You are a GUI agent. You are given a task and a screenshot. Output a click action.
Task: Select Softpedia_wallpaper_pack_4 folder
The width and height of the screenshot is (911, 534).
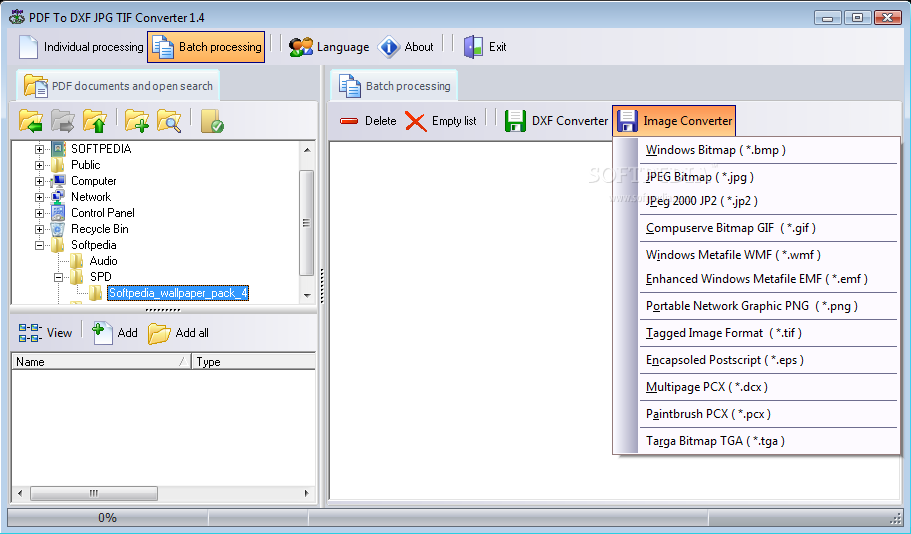178,293
